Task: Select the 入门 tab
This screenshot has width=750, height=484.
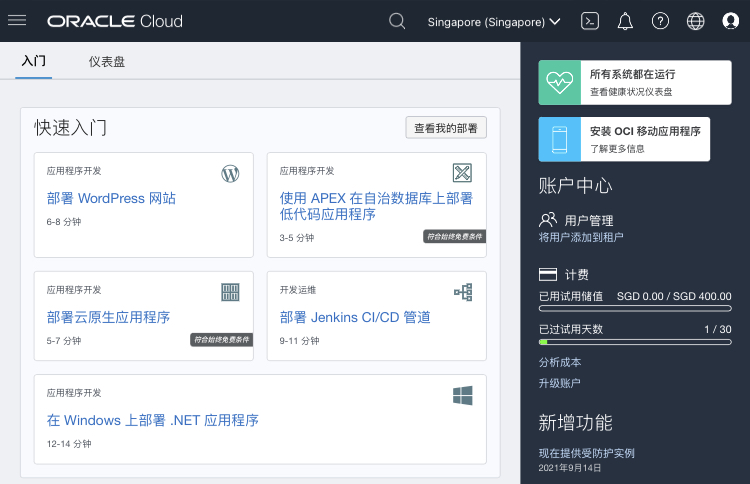Action: pyautogui.click(x=34, y=62)
